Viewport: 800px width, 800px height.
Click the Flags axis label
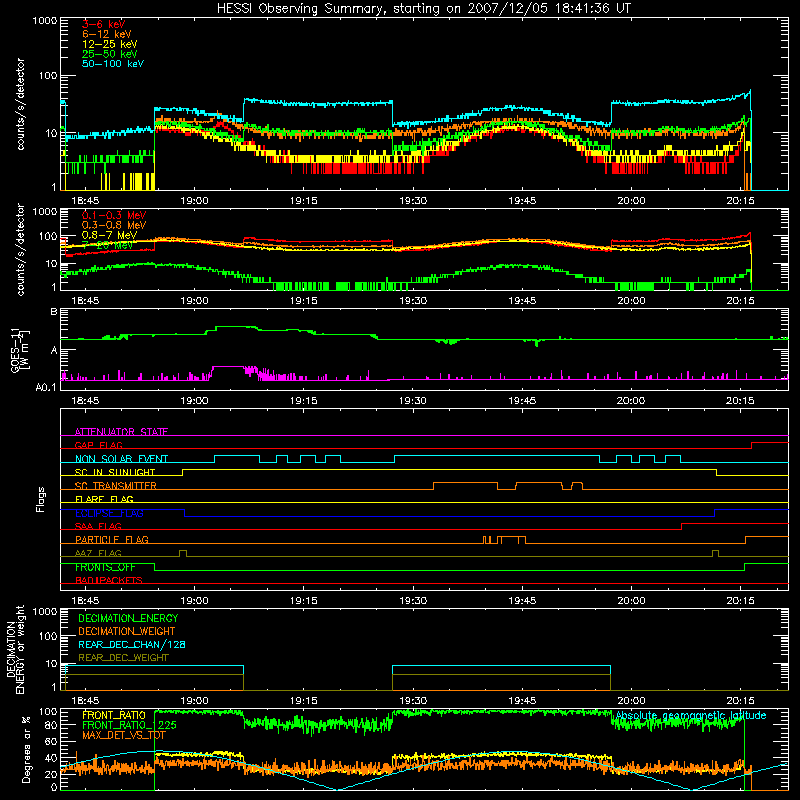click(41, 499)
